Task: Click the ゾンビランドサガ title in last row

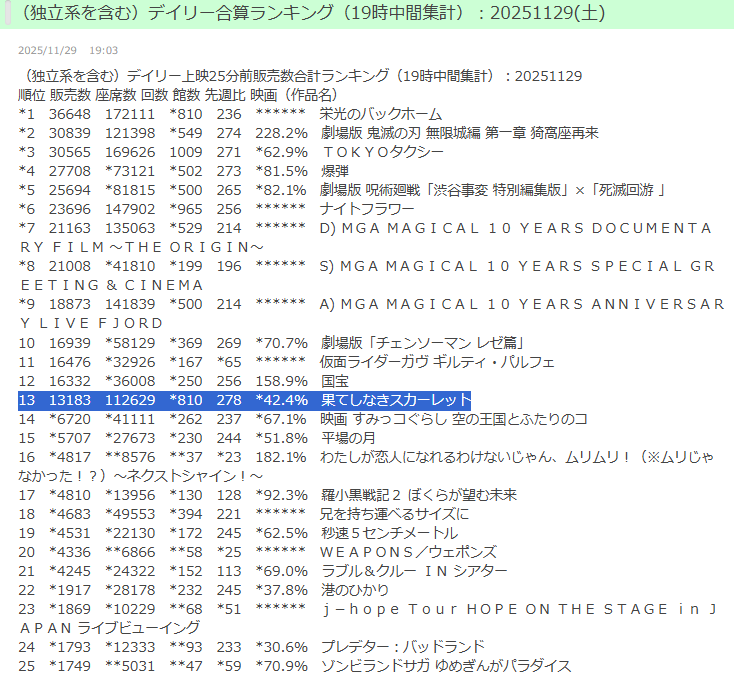Action: (x=445, y=666)
